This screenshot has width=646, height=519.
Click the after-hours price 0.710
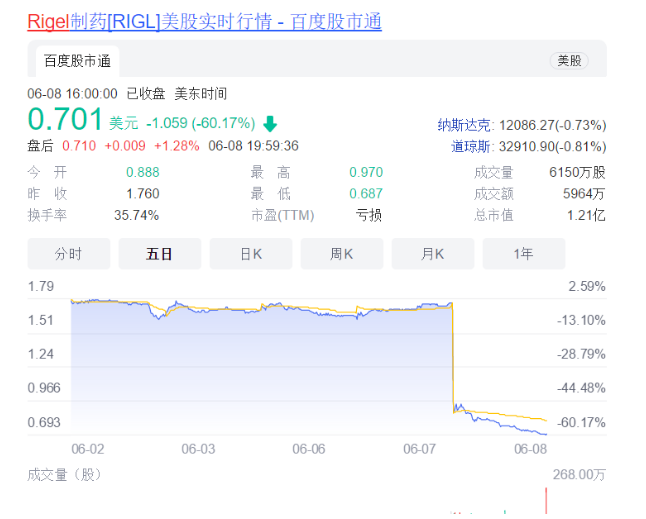click(x=78, y=146)
